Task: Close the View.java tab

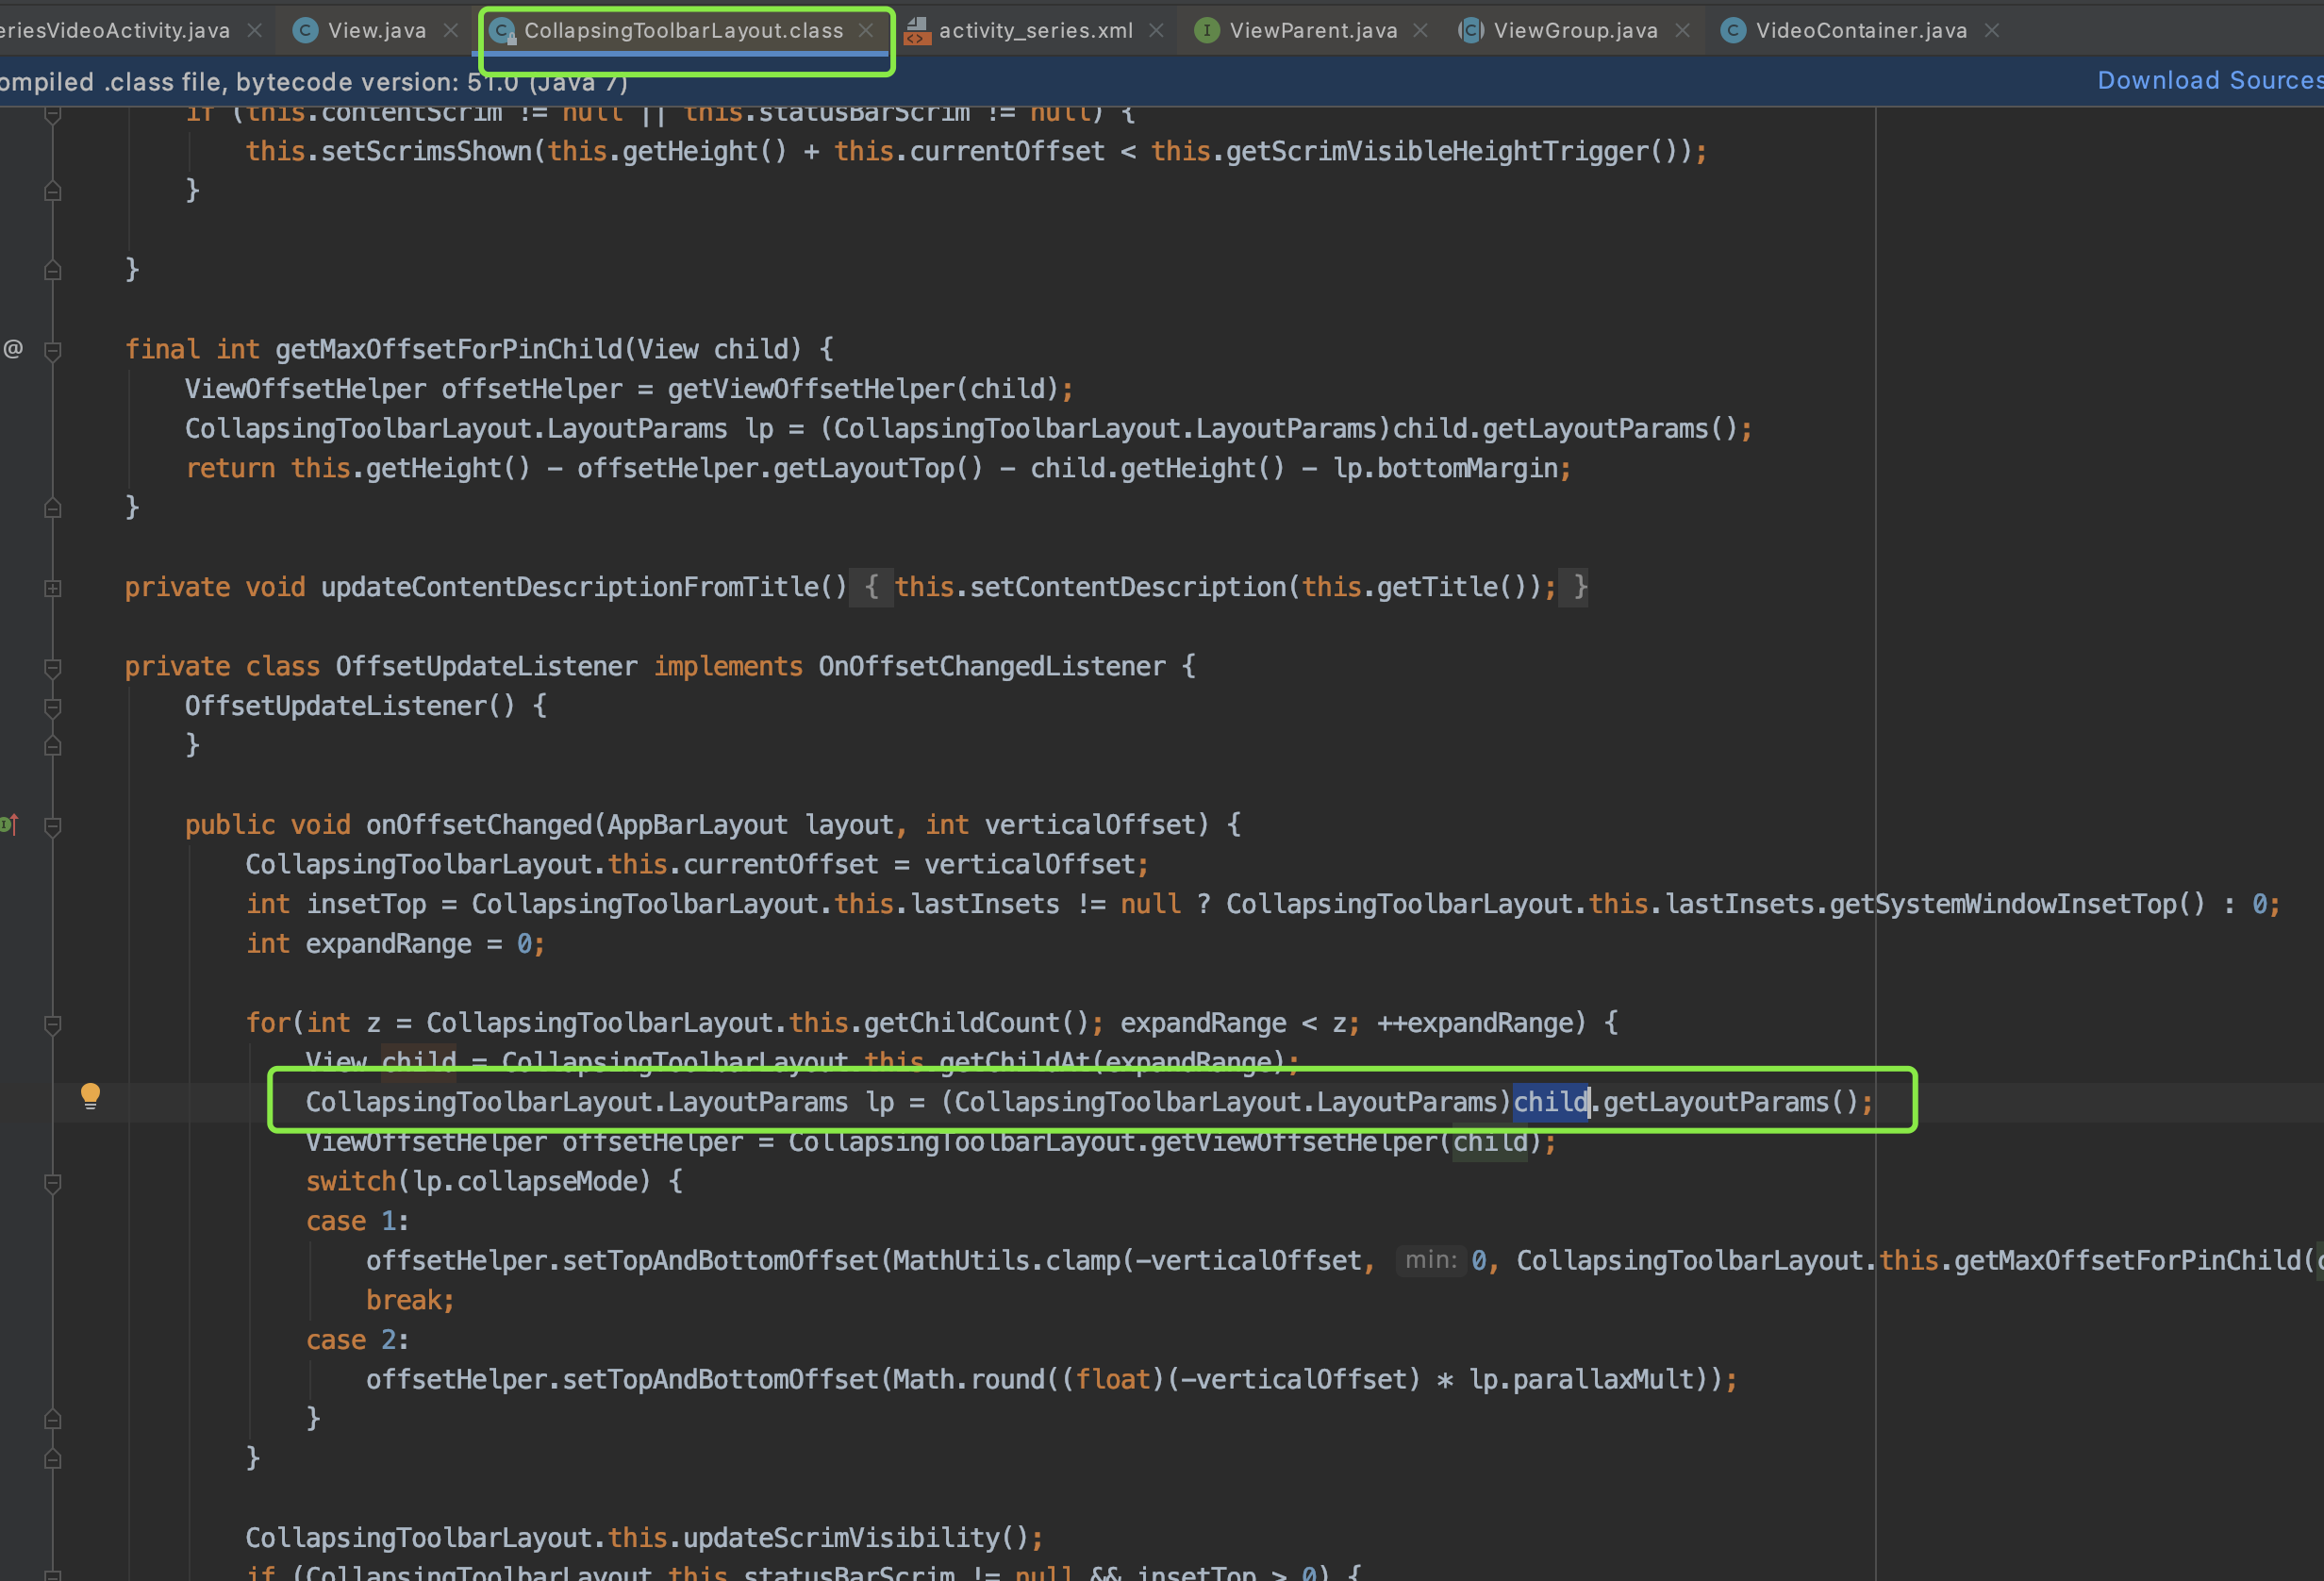Action: point(451,31)
